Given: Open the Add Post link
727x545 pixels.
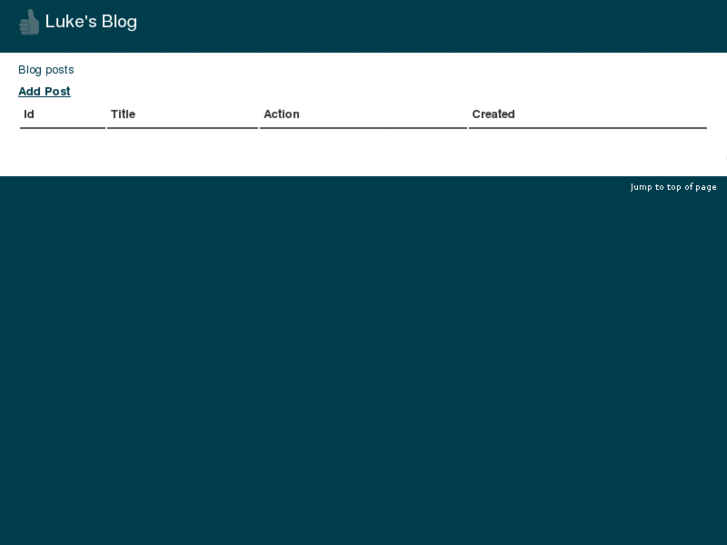Looking at the screenshot, I should (x=45, y=91).
